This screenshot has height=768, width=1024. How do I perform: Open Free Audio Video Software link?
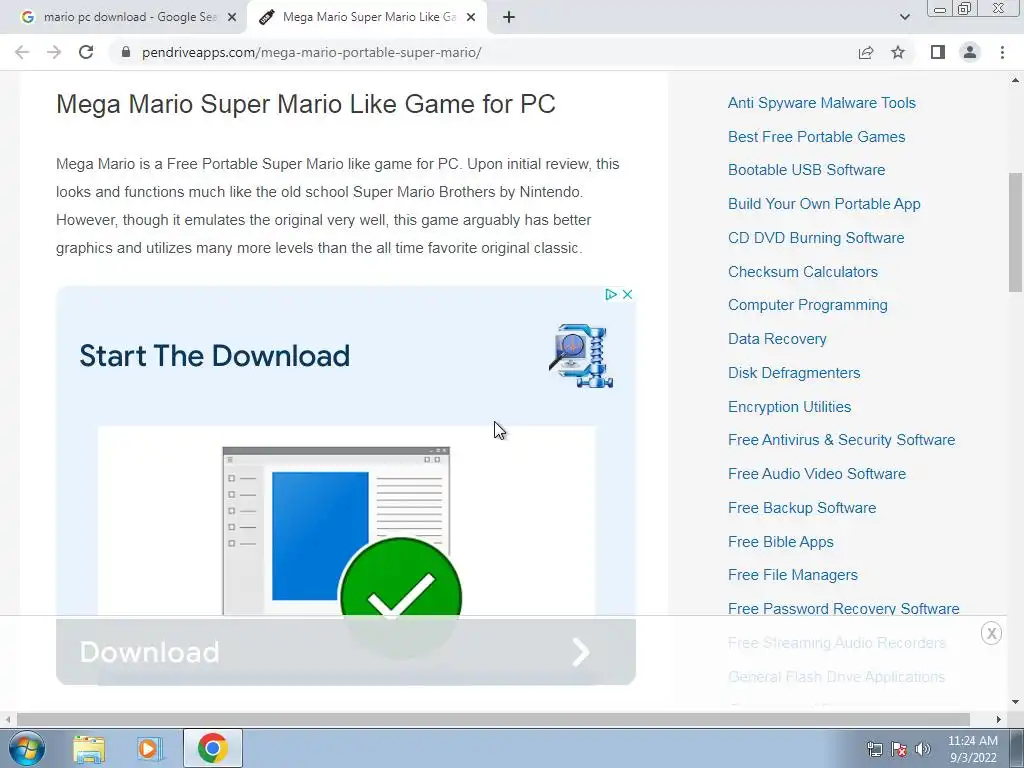[x=817, y=473]
